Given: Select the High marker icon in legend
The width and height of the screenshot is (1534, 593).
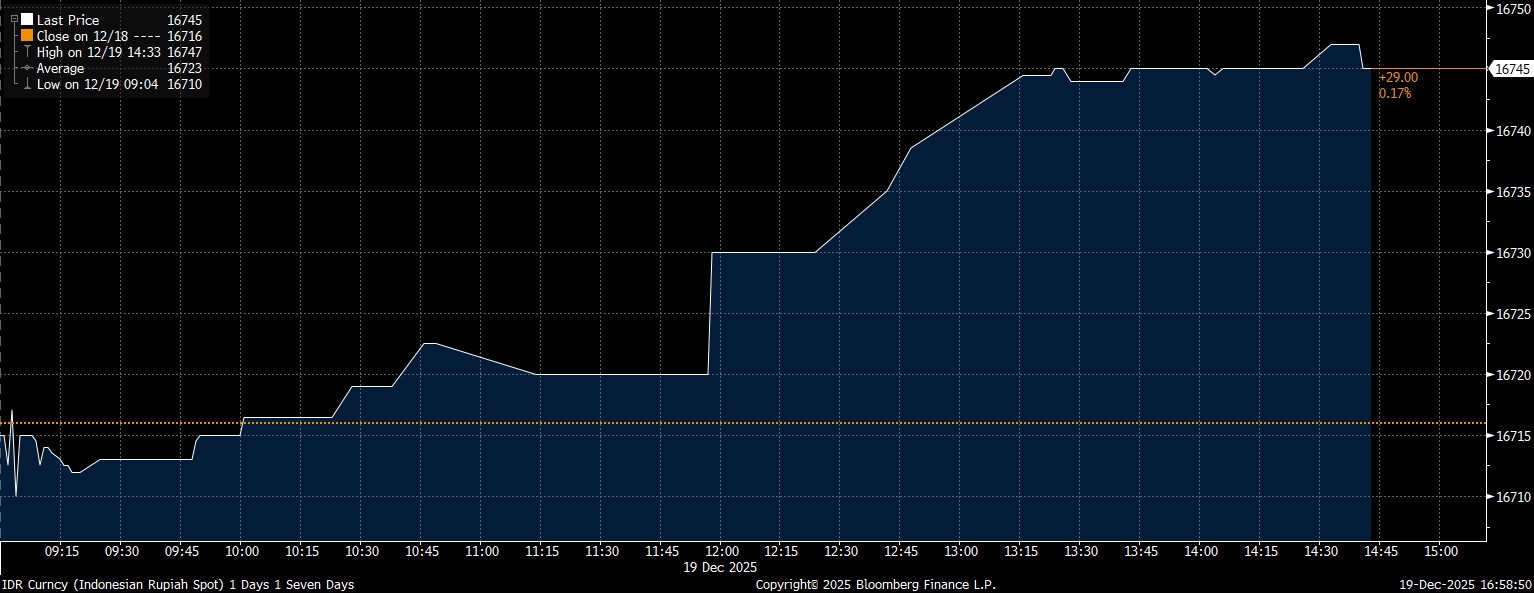Looking at the screenshot, I should point(27,52).
